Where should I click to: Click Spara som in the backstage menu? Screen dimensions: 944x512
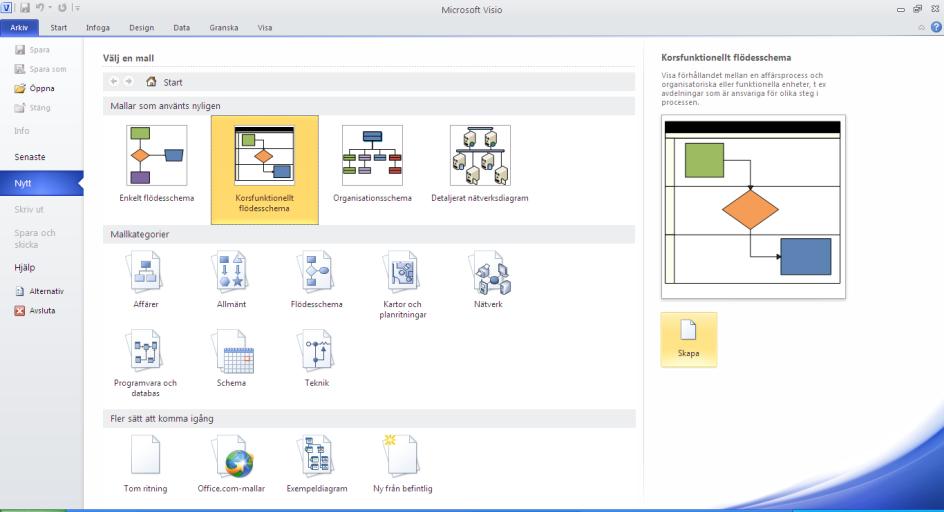[42, 69]
